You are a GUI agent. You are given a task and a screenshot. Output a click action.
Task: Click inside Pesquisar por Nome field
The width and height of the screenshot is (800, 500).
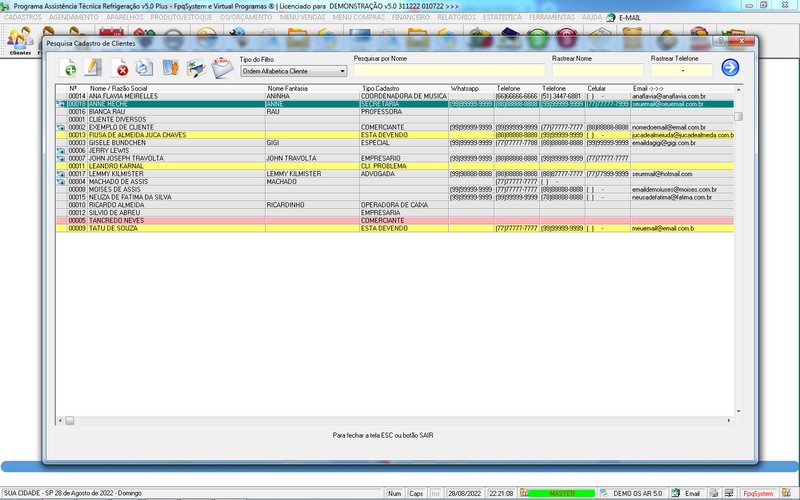click(448, 71)
